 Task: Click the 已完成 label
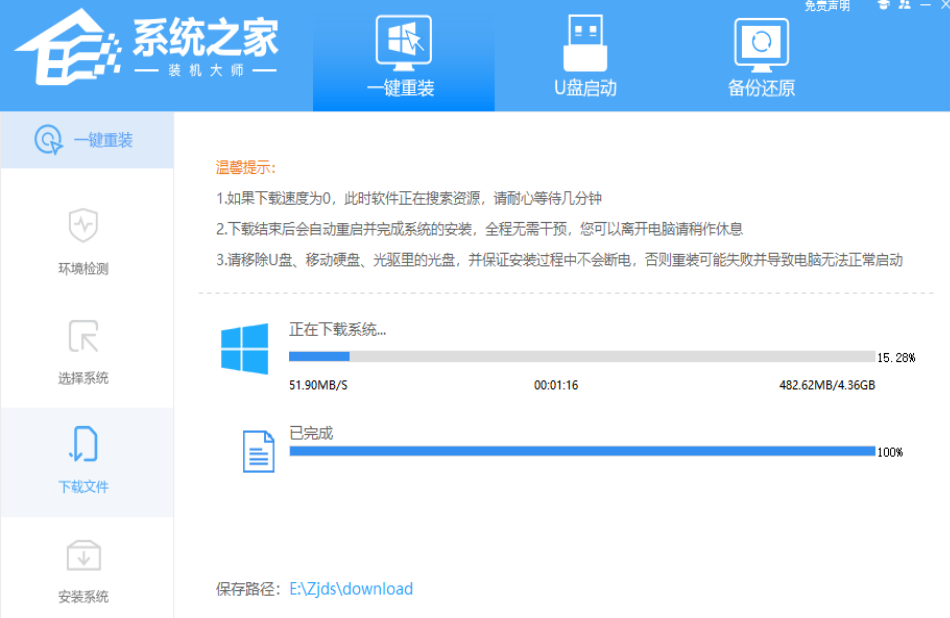(x=311, y=433)
